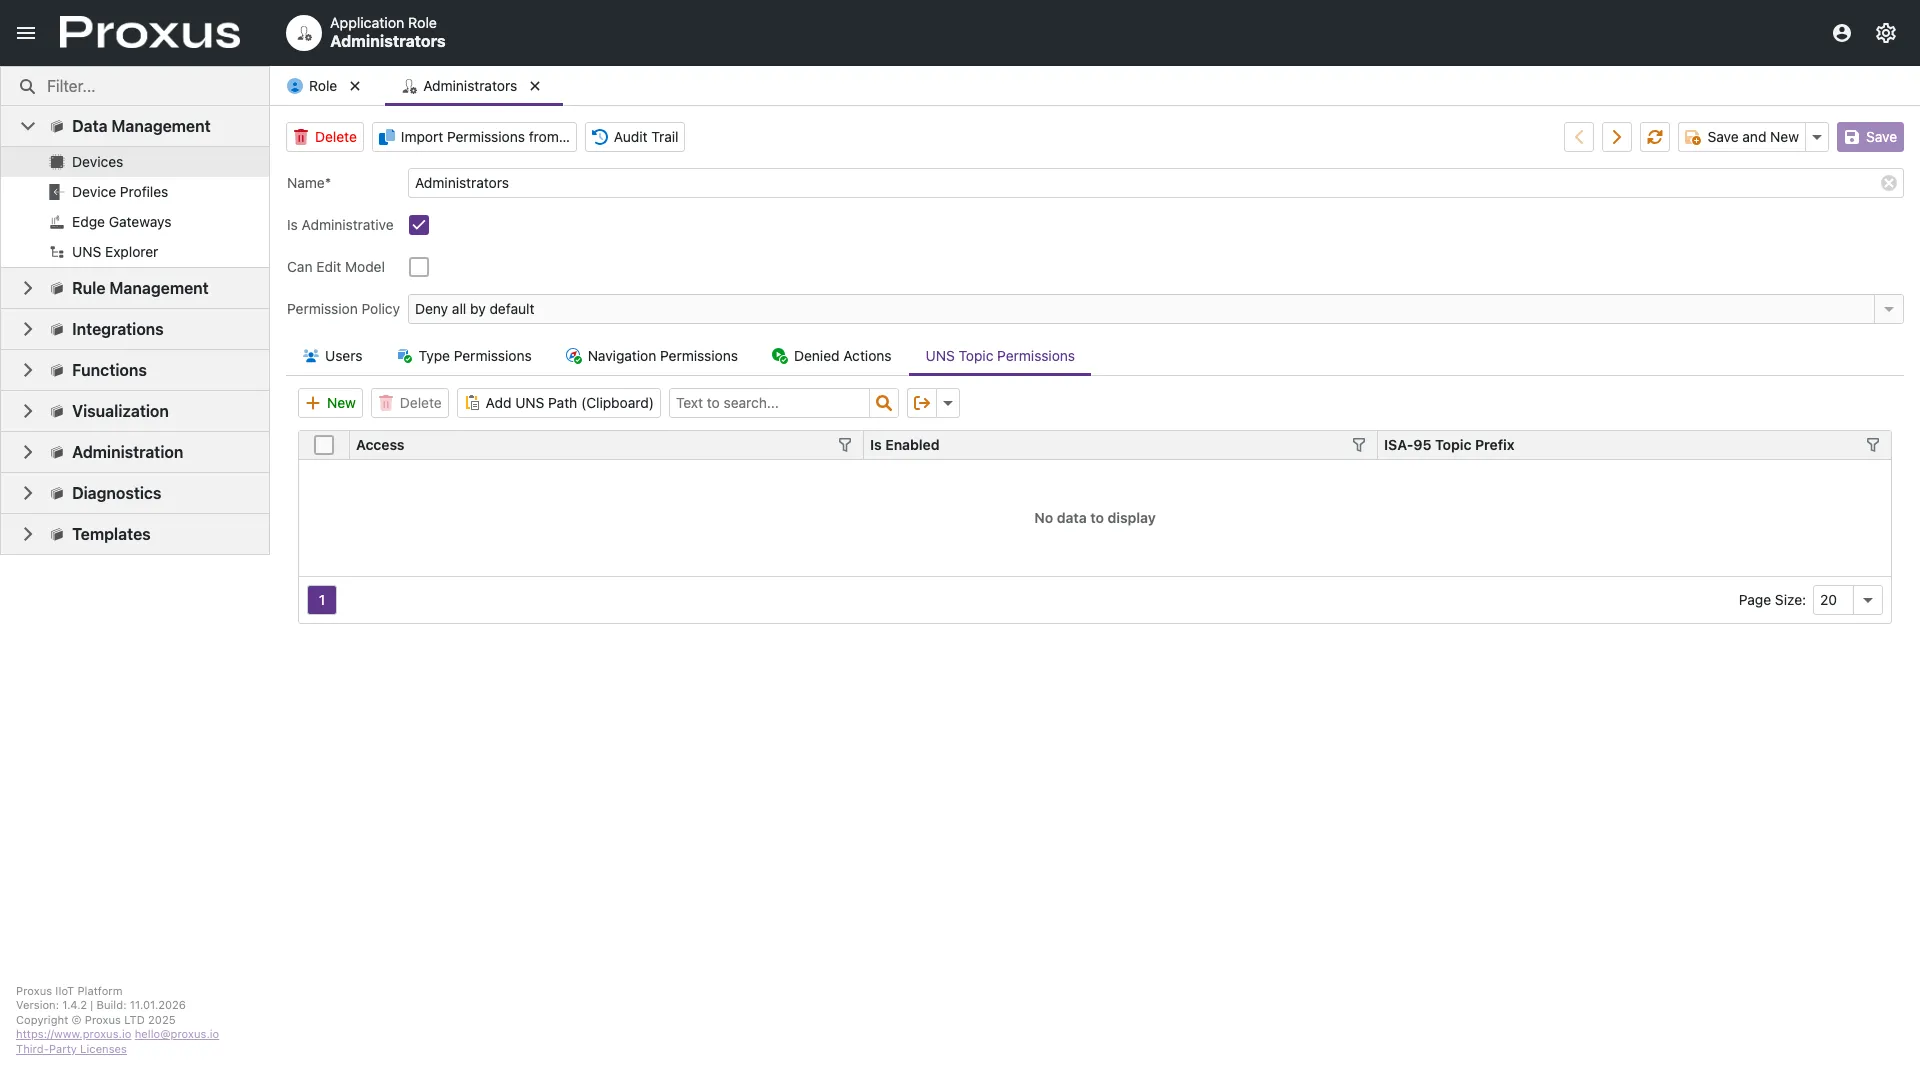Screen dimensions: 1920x1080
Task: Tick the select-all rows checkbox
Action: pyautogui.click(x=324, y=445)
